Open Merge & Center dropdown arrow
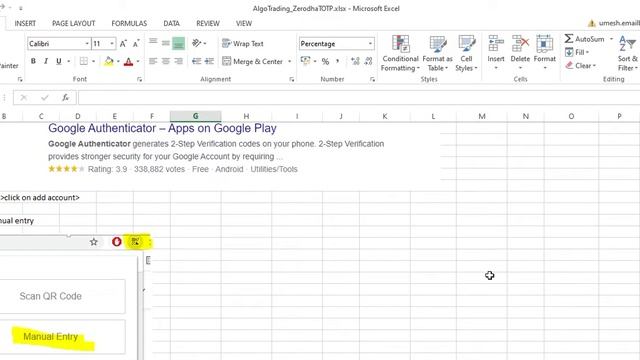640x360 pixels. (289, 61)
